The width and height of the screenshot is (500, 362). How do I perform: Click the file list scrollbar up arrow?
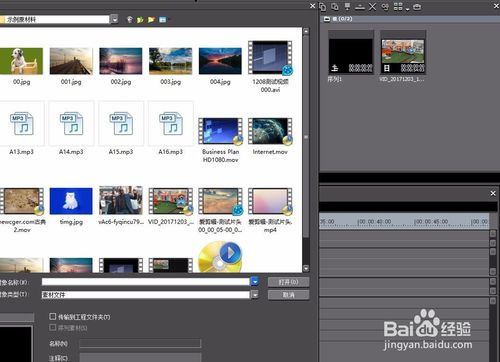(306, 31)
